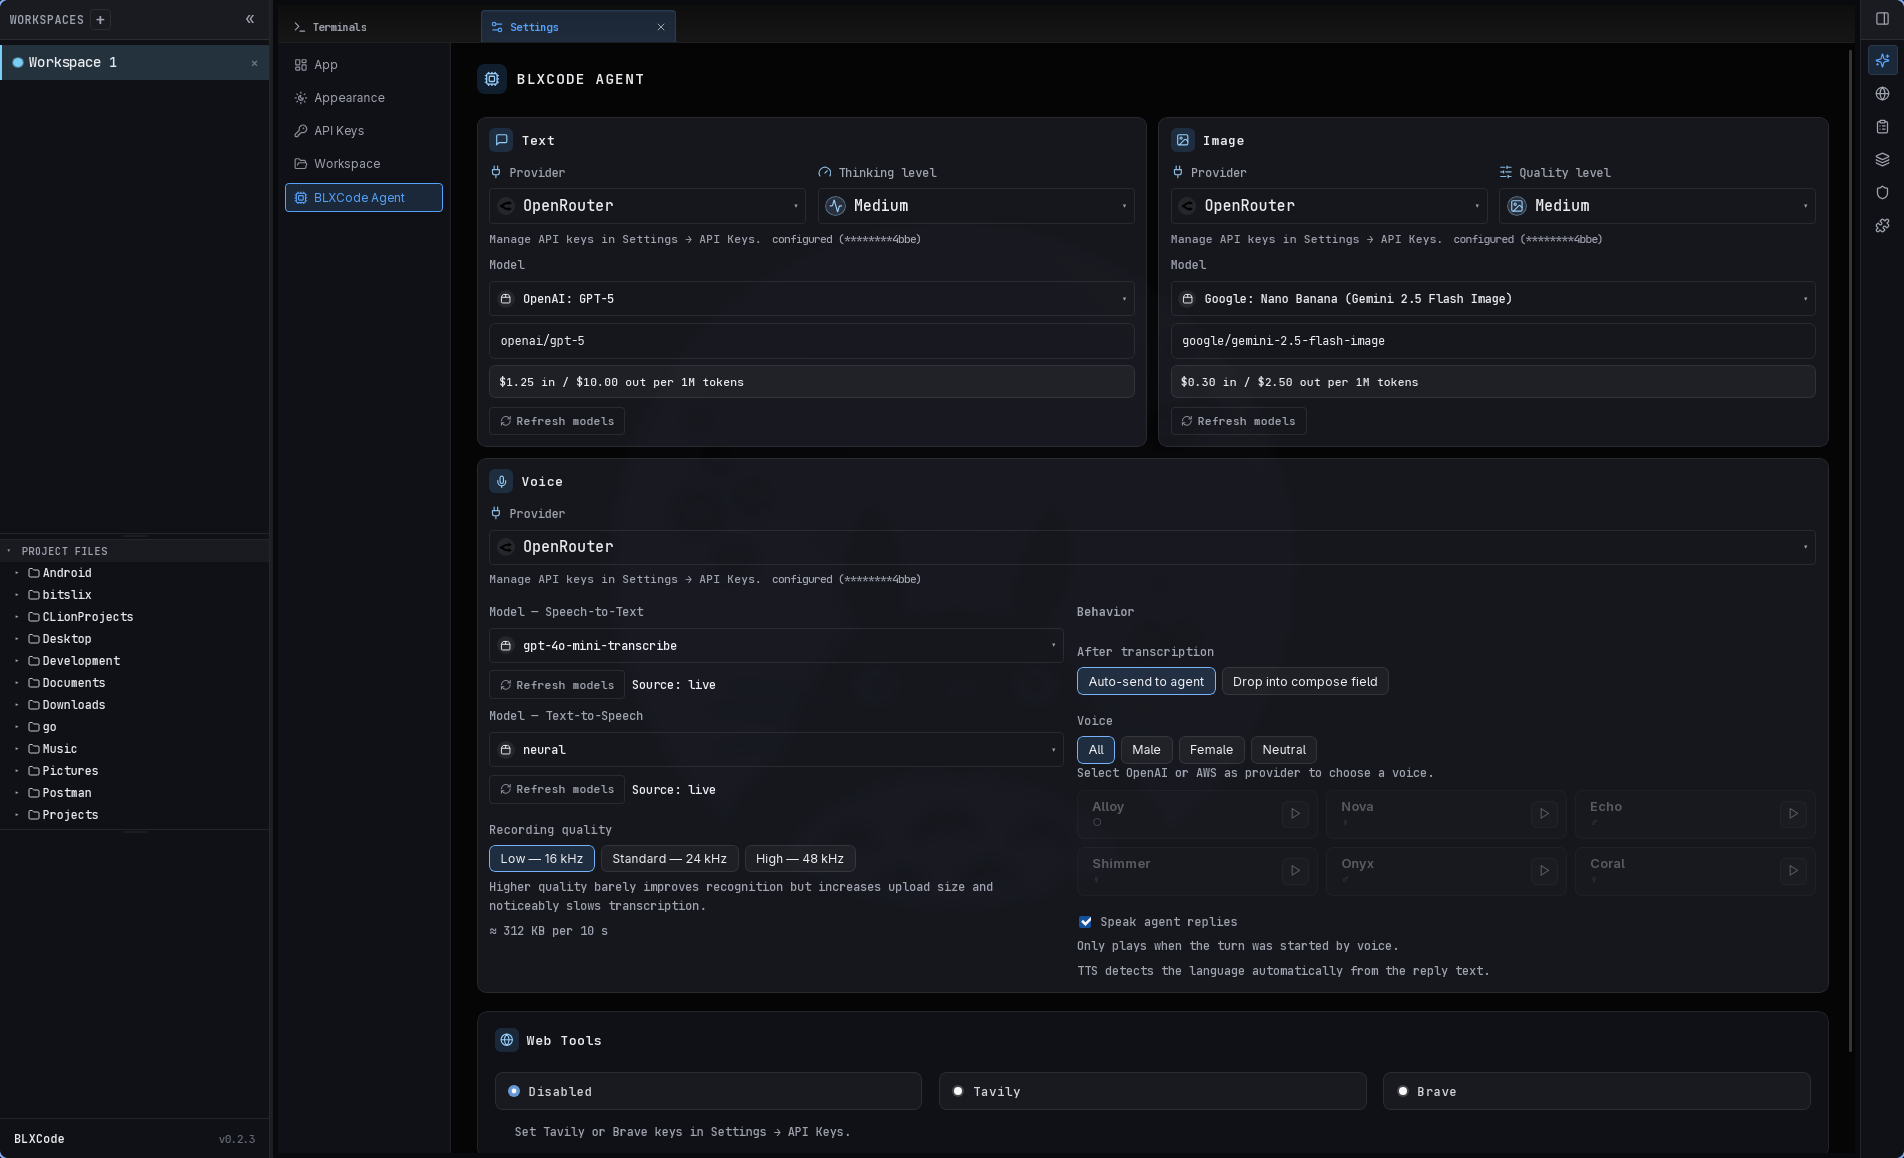Select Brave as web tools provider
The width and height of the screenshot is (1904, 1158).
(1596, 1091)
